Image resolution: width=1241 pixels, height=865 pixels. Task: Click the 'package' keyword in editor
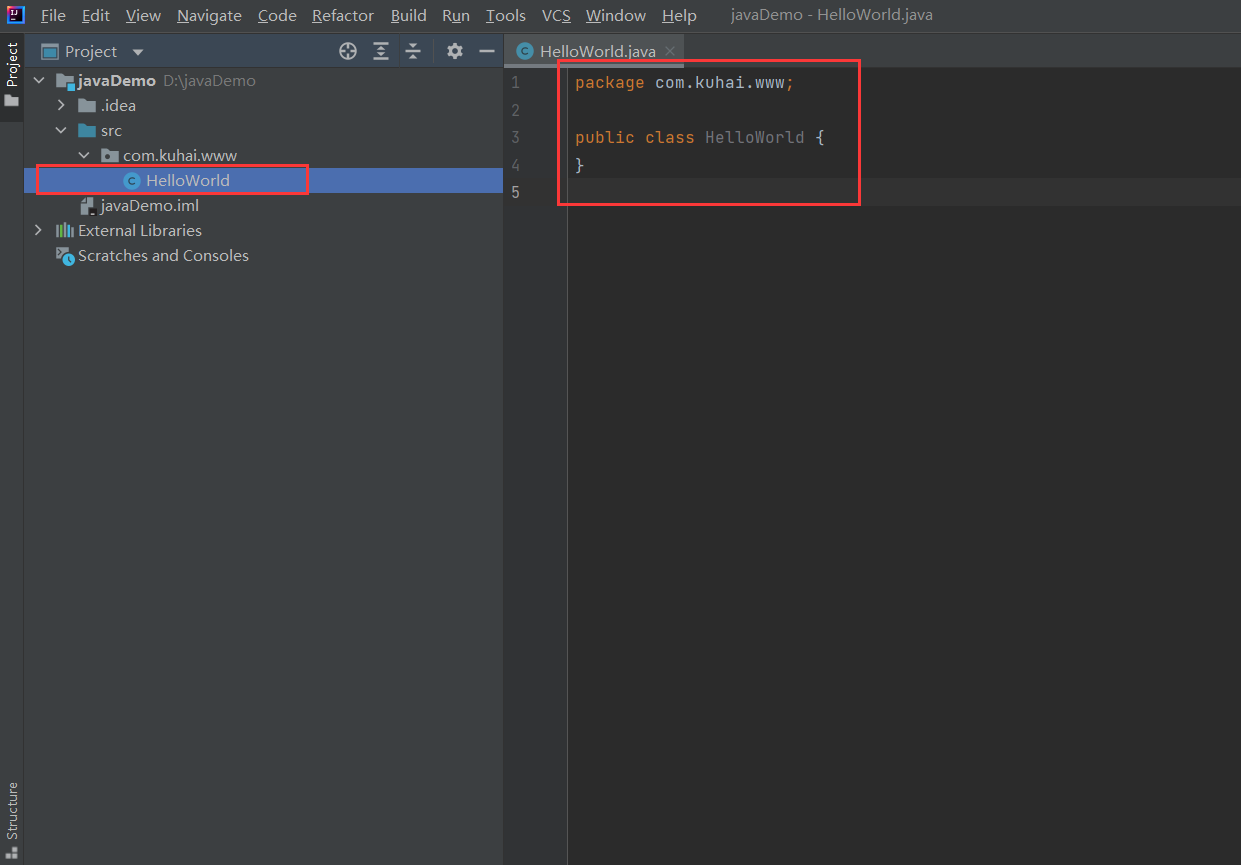point(610,83)
